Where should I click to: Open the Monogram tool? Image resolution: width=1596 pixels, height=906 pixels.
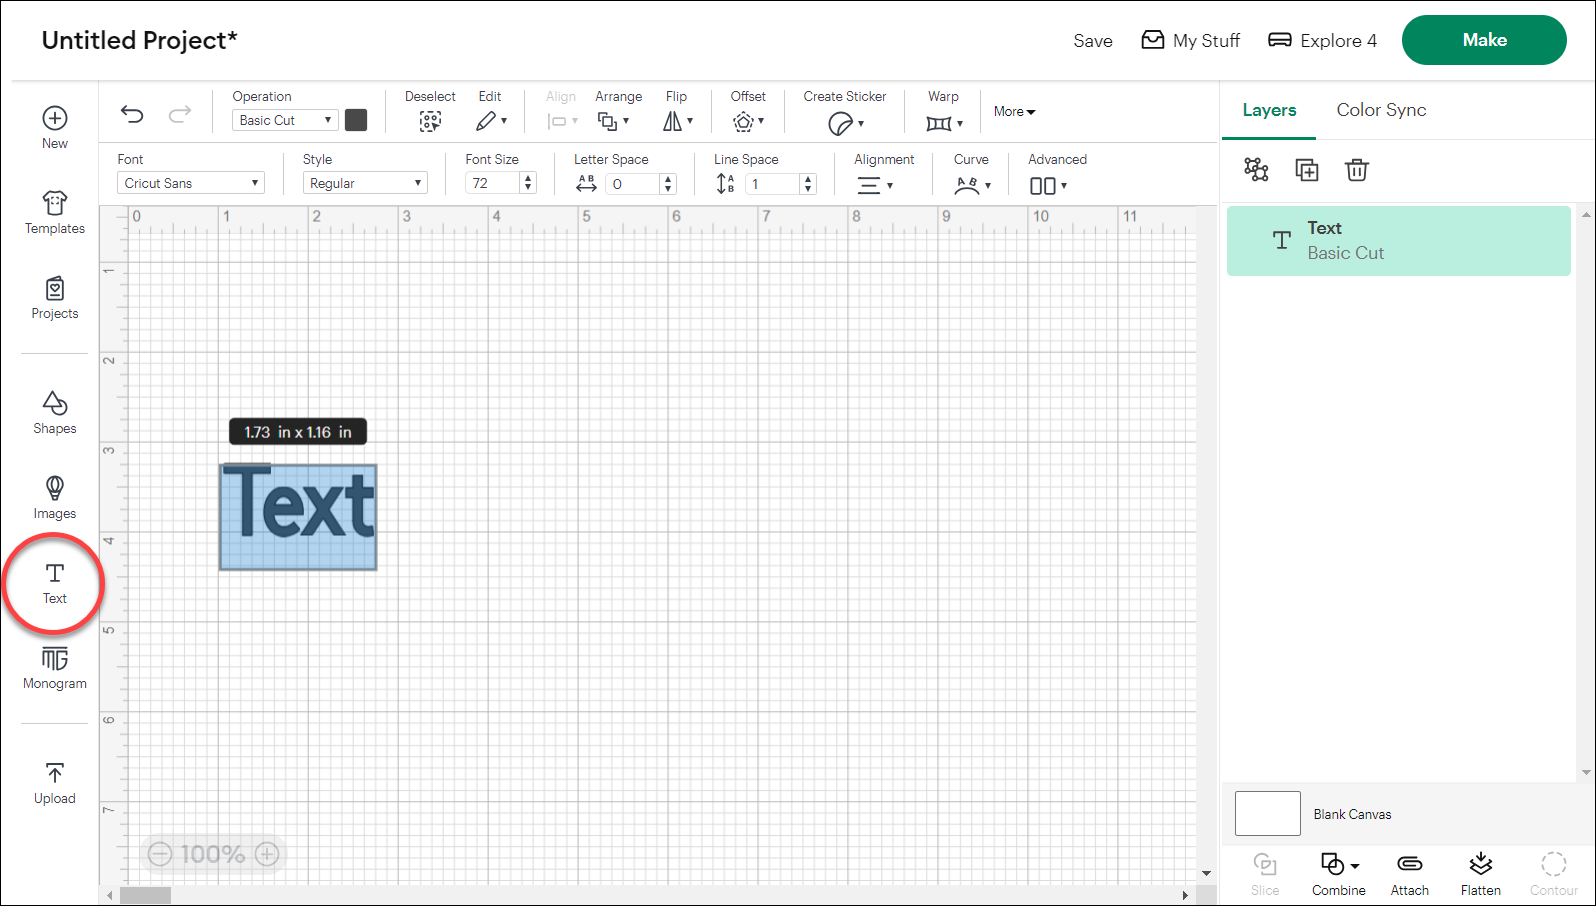pos(54,668)
